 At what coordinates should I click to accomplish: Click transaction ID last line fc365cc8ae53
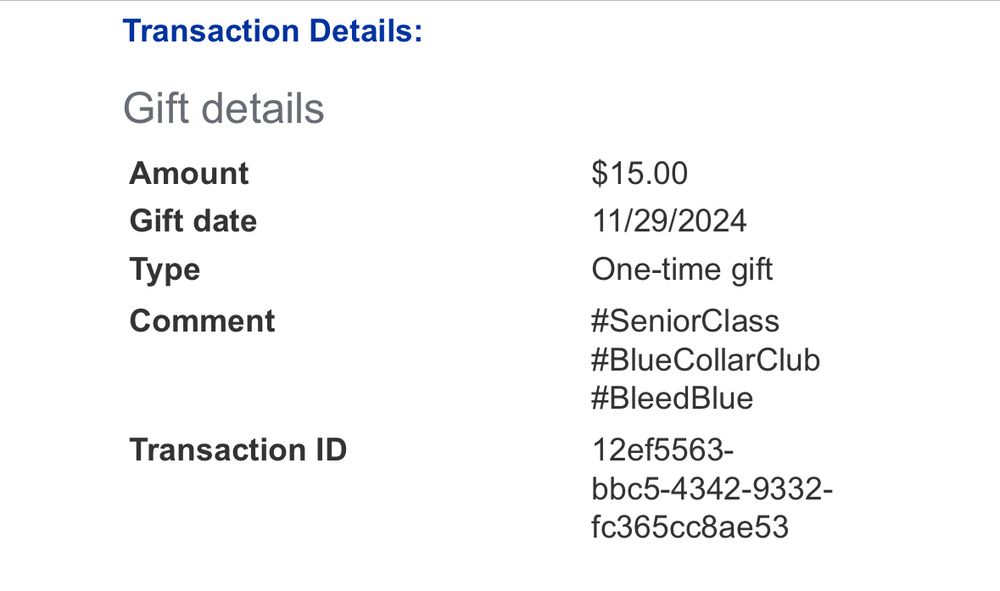click(690, 527)
